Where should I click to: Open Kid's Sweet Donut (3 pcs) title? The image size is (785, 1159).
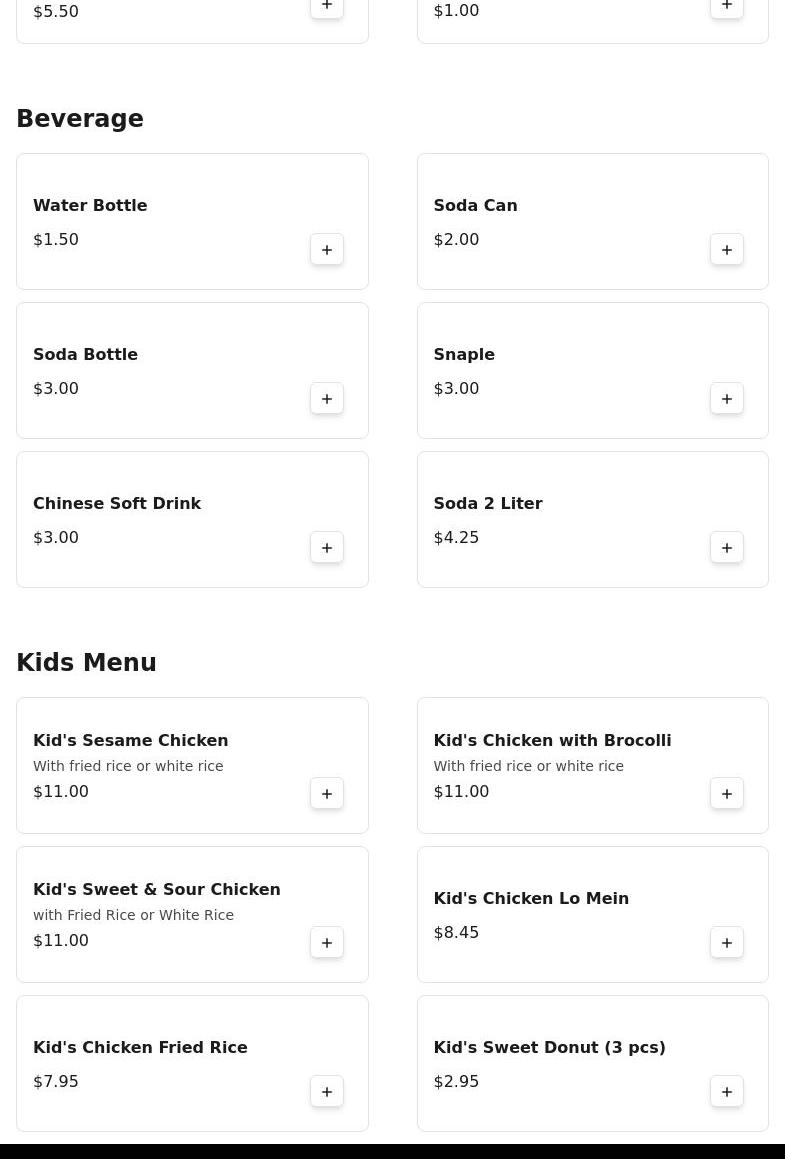point(549,1048)
